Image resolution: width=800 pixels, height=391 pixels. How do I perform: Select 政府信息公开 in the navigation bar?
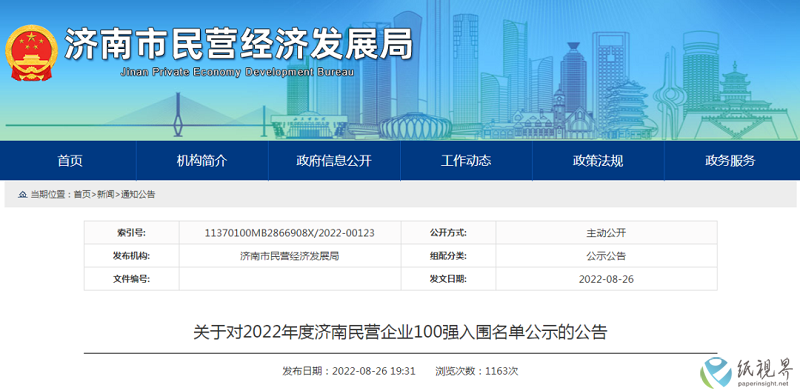coord(334,161)
